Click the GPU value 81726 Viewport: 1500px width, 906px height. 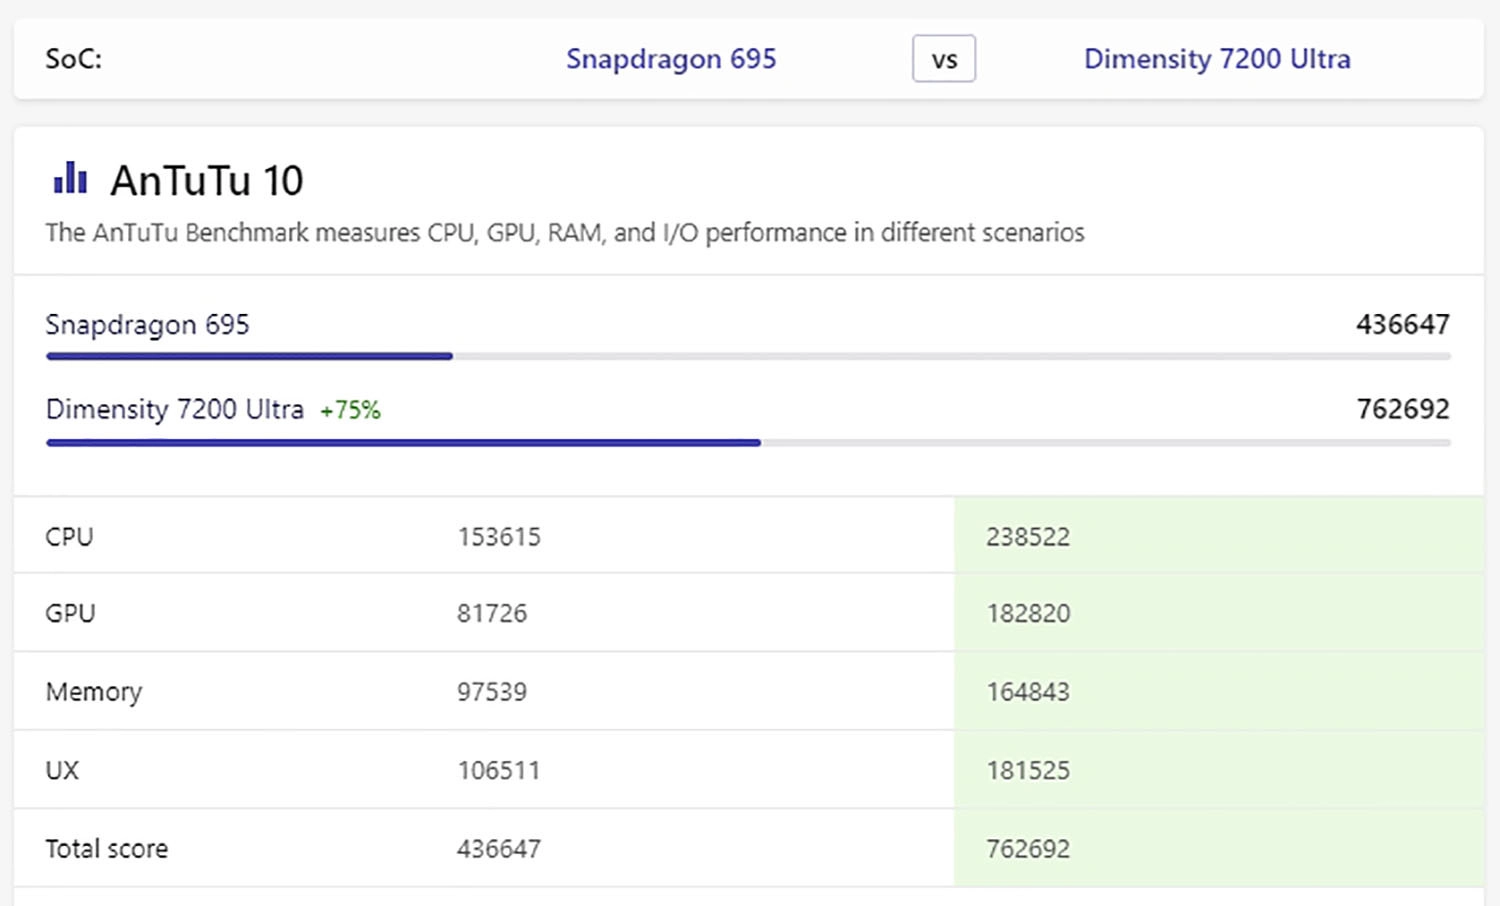[x=492, y=613]
